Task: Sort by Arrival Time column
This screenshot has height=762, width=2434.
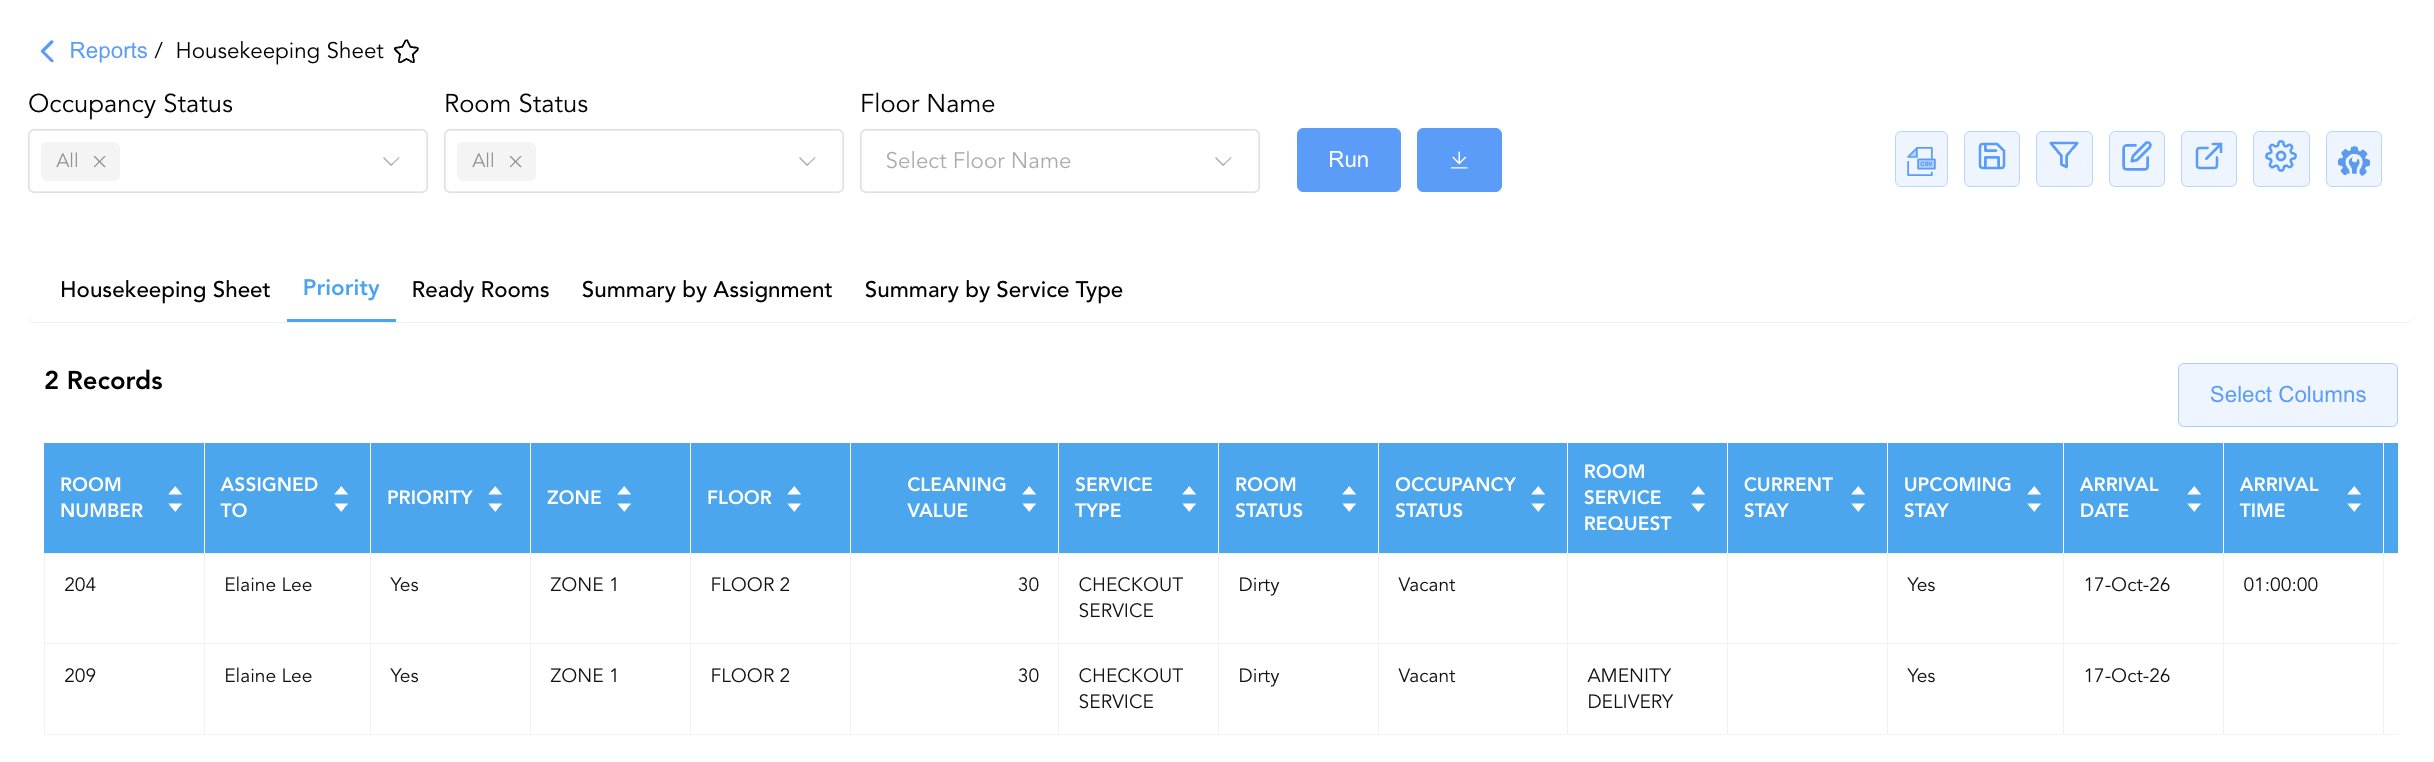Action: coord(2354,498)
